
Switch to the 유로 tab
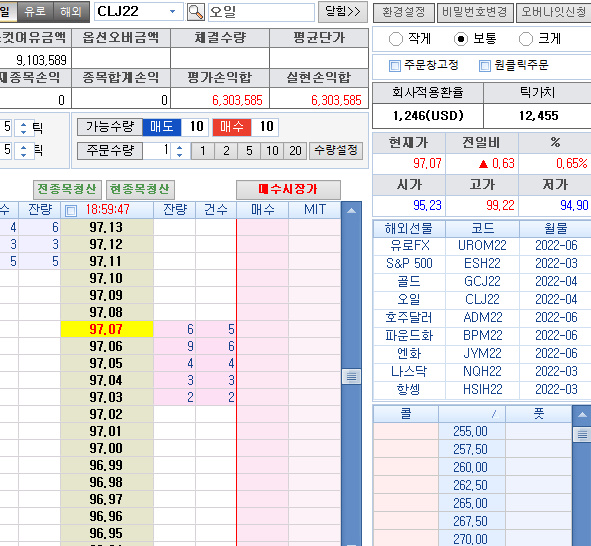coord(35,12)
